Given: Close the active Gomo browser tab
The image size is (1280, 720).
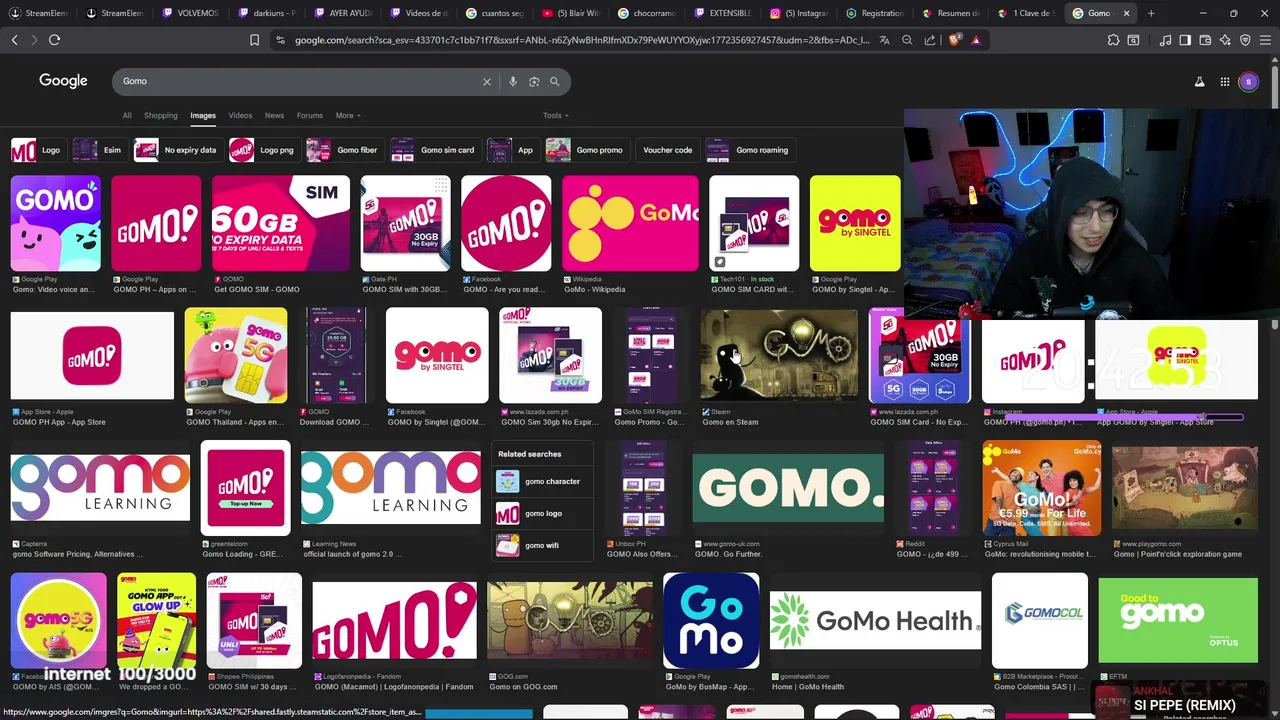Looking at the screenshot, I should click(1126, 13).
